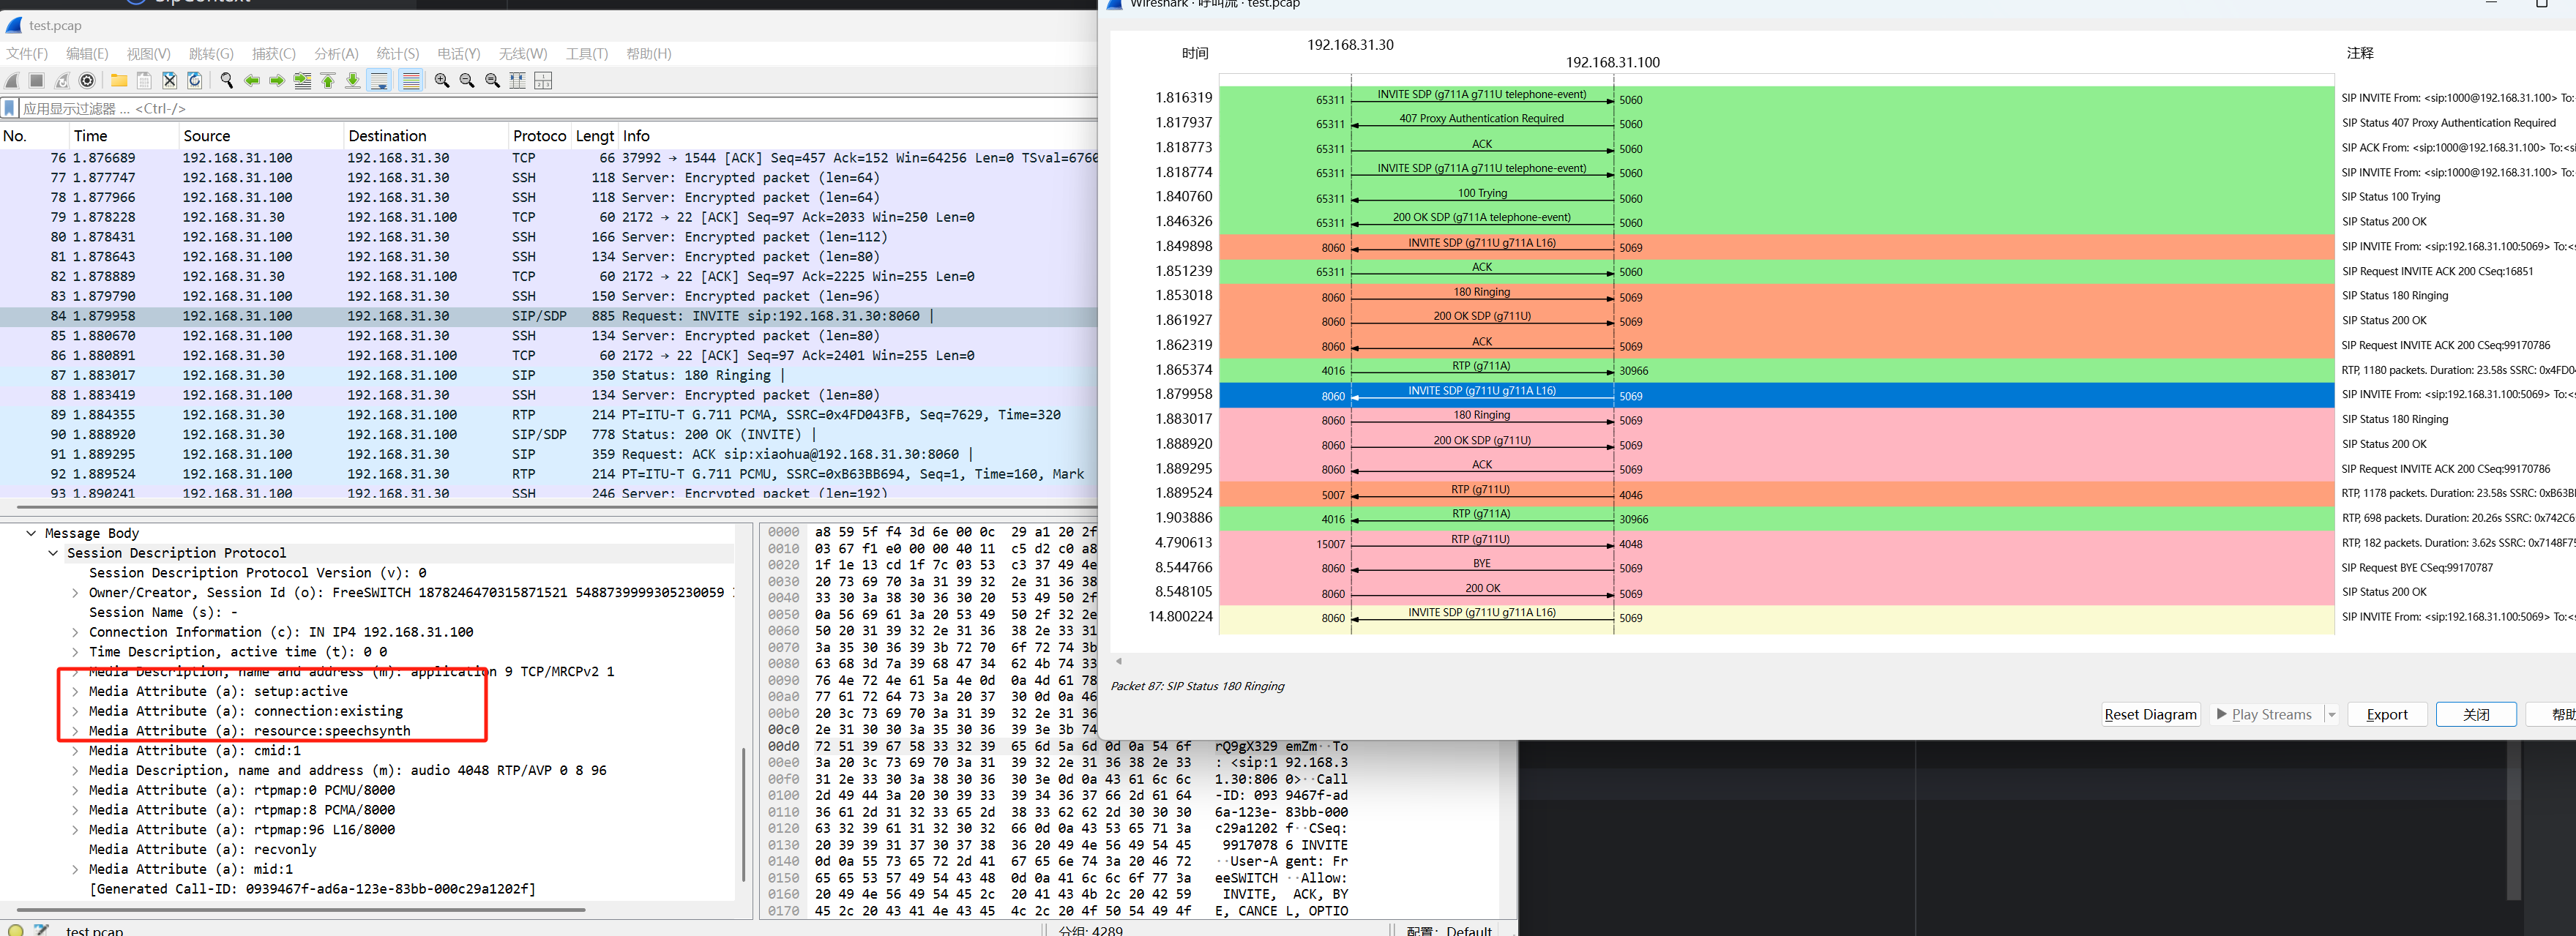Open capture options gear icon
The width and height of the screenshot is (2576, 936).
click(x=87, y=81)
